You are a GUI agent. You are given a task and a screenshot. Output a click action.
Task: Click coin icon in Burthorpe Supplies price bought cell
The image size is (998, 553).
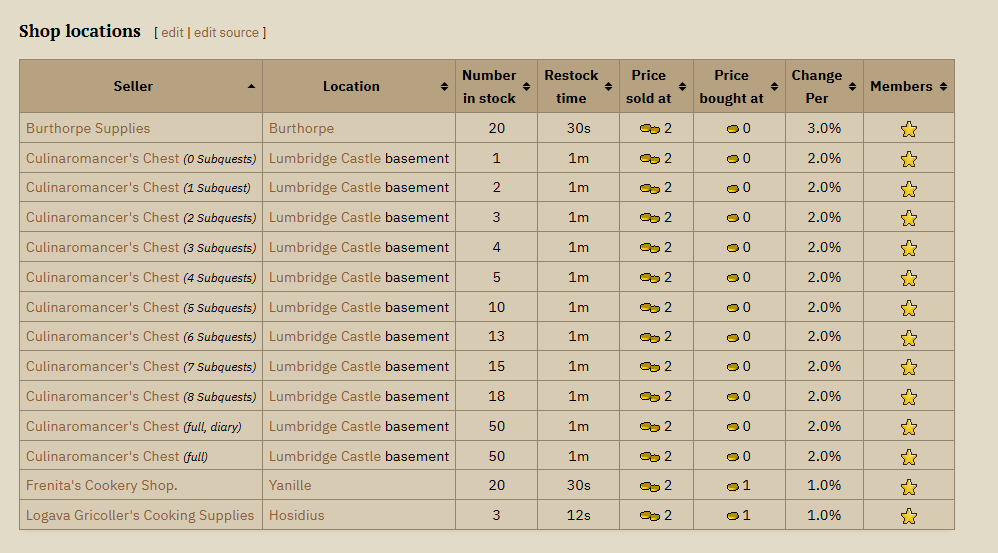(x=733, y=129)
